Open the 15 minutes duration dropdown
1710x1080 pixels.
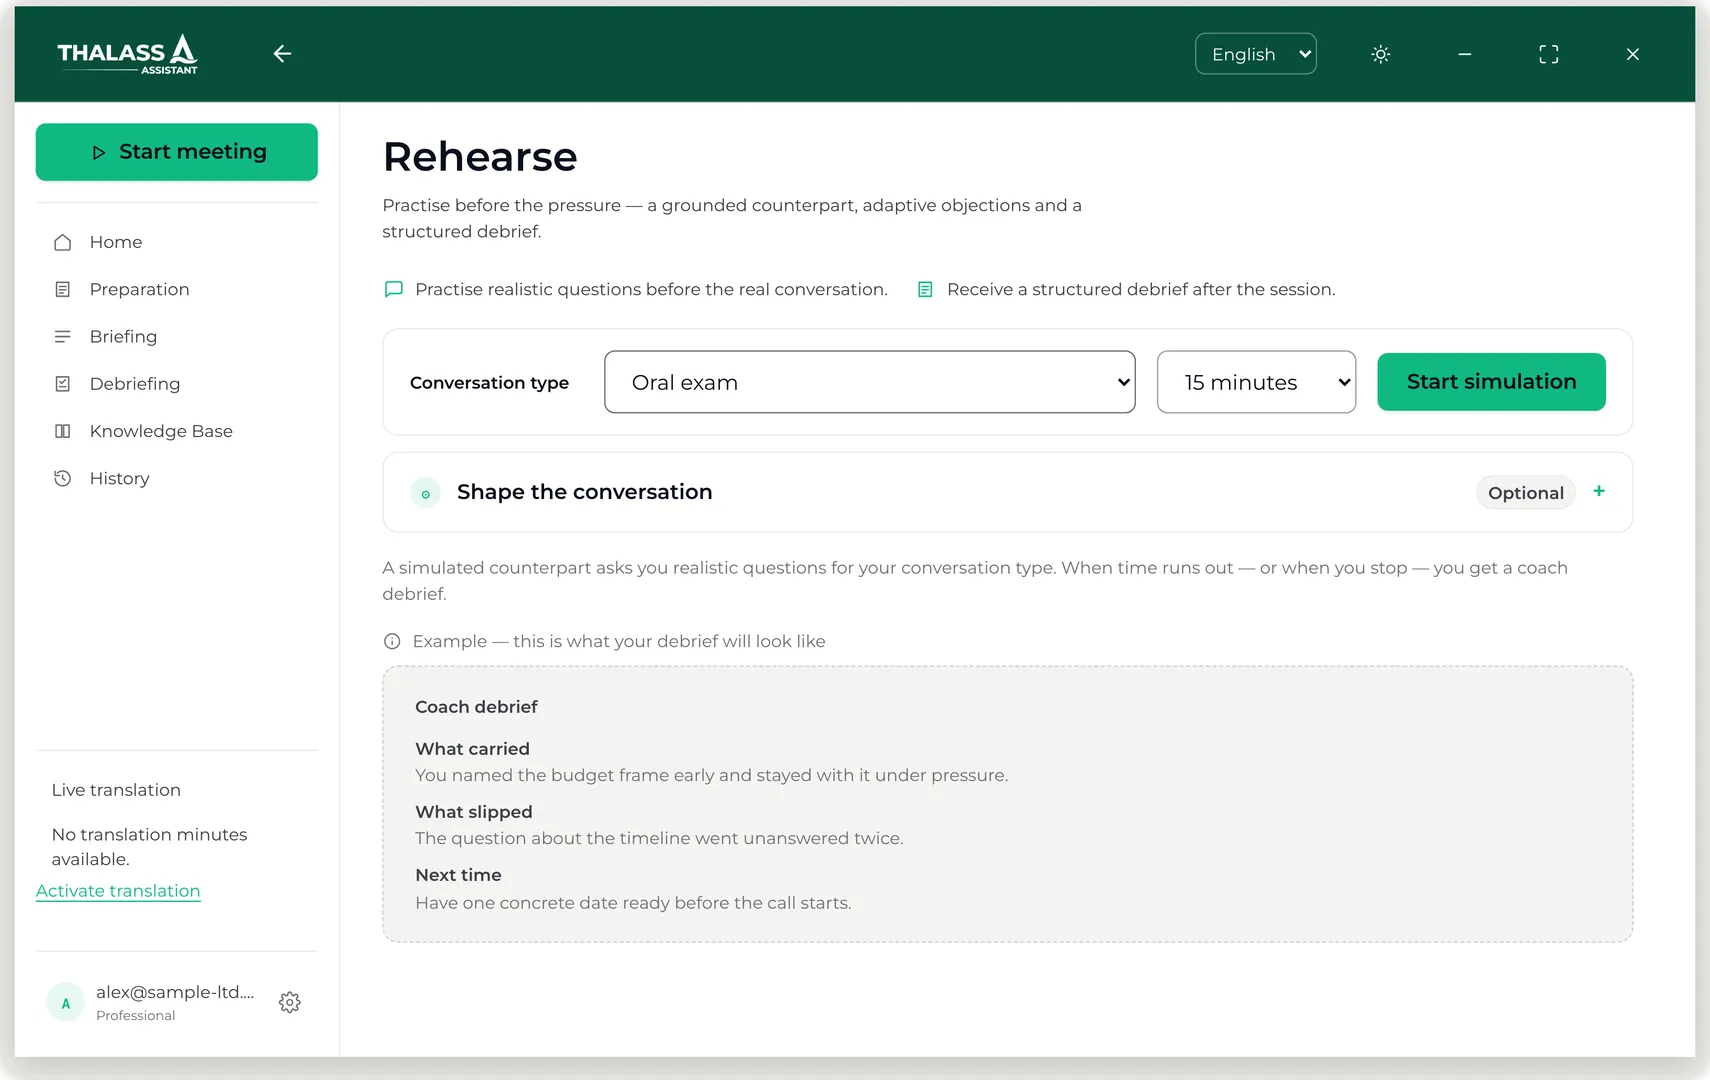[x=1256, y=382]
